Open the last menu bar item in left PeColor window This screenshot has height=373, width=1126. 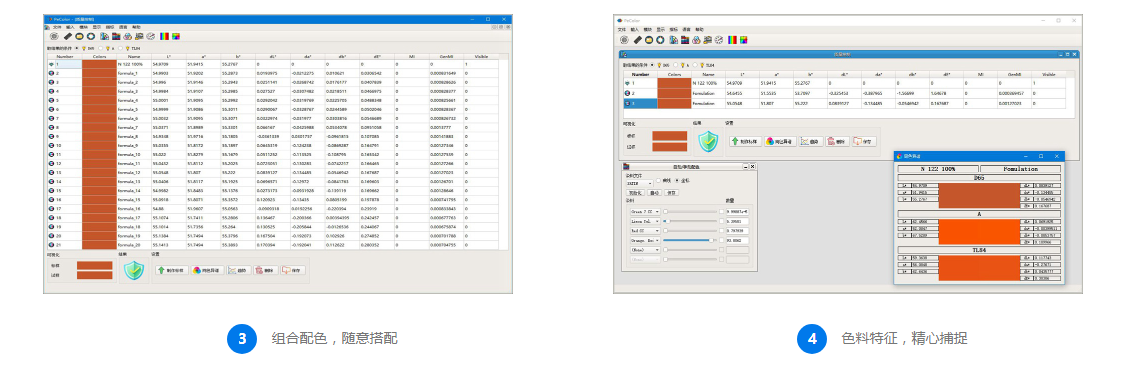(x=136, y=27)
